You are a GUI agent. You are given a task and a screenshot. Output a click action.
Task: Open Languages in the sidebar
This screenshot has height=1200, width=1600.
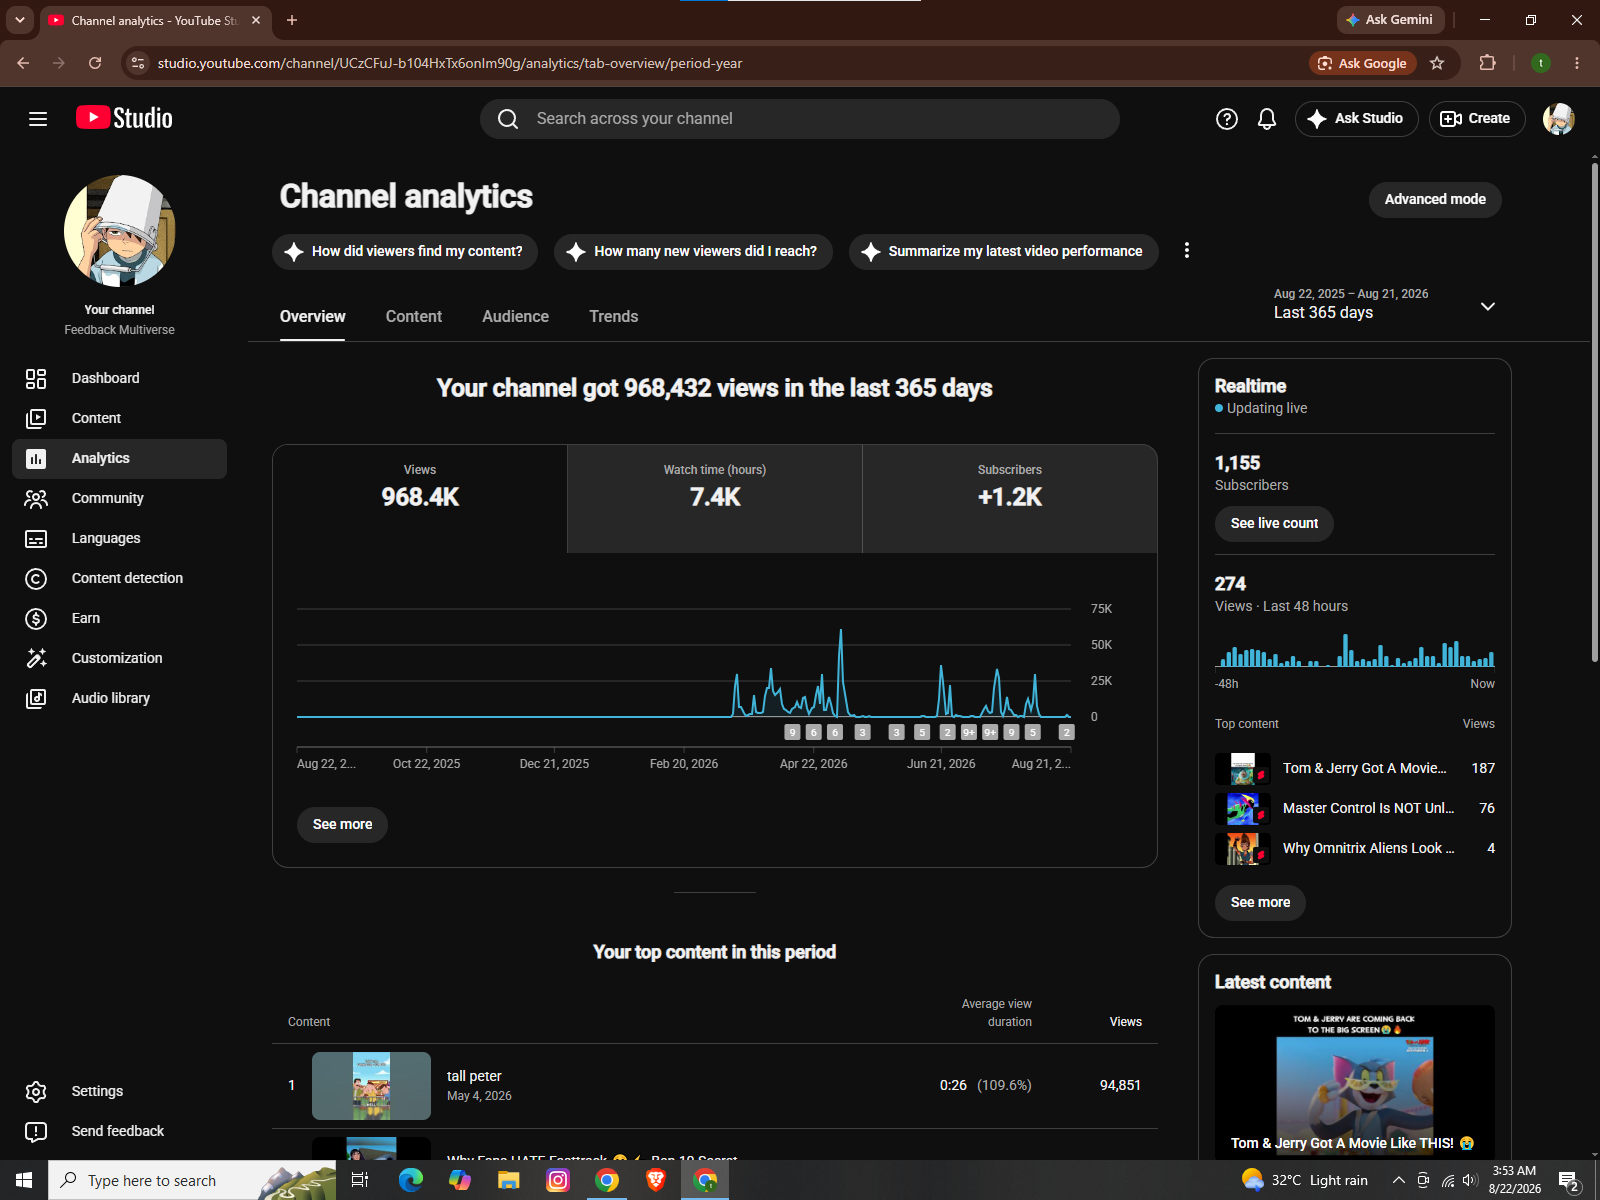click(119, 538)
